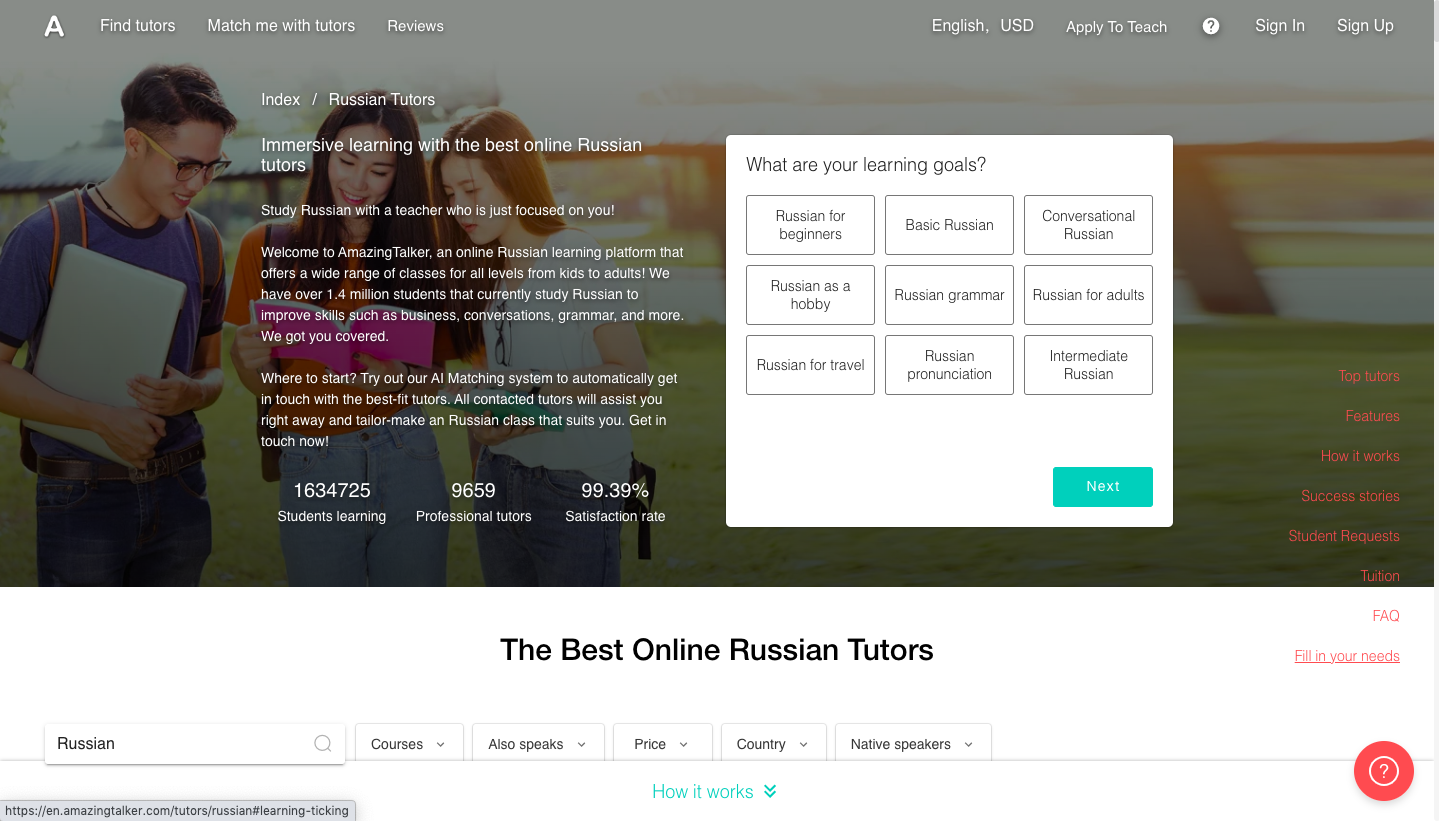1439x821 pixels.
Task: Go to Reviews in the navigation bar
Action: click(415, 26)
